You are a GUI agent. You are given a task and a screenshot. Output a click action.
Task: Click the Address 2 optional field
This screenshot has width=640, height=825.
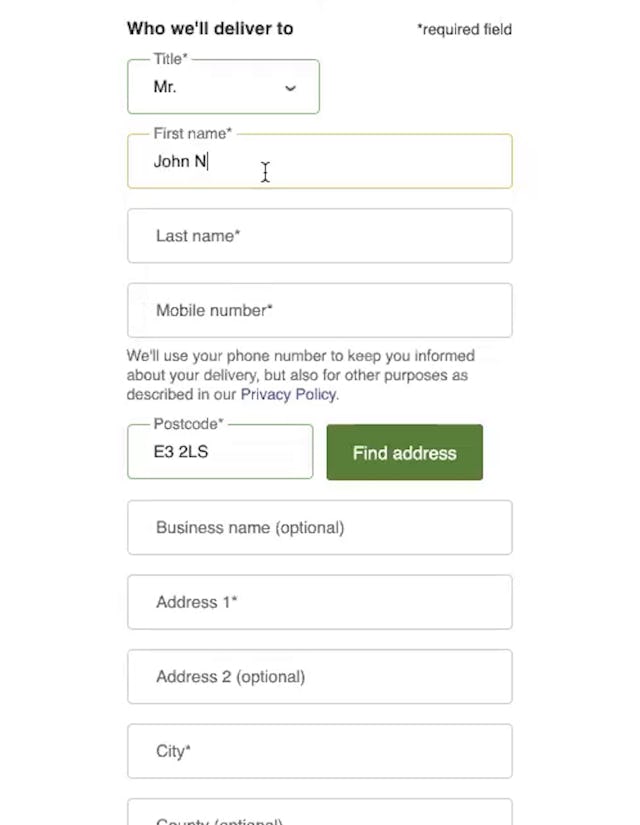(320, 676)
